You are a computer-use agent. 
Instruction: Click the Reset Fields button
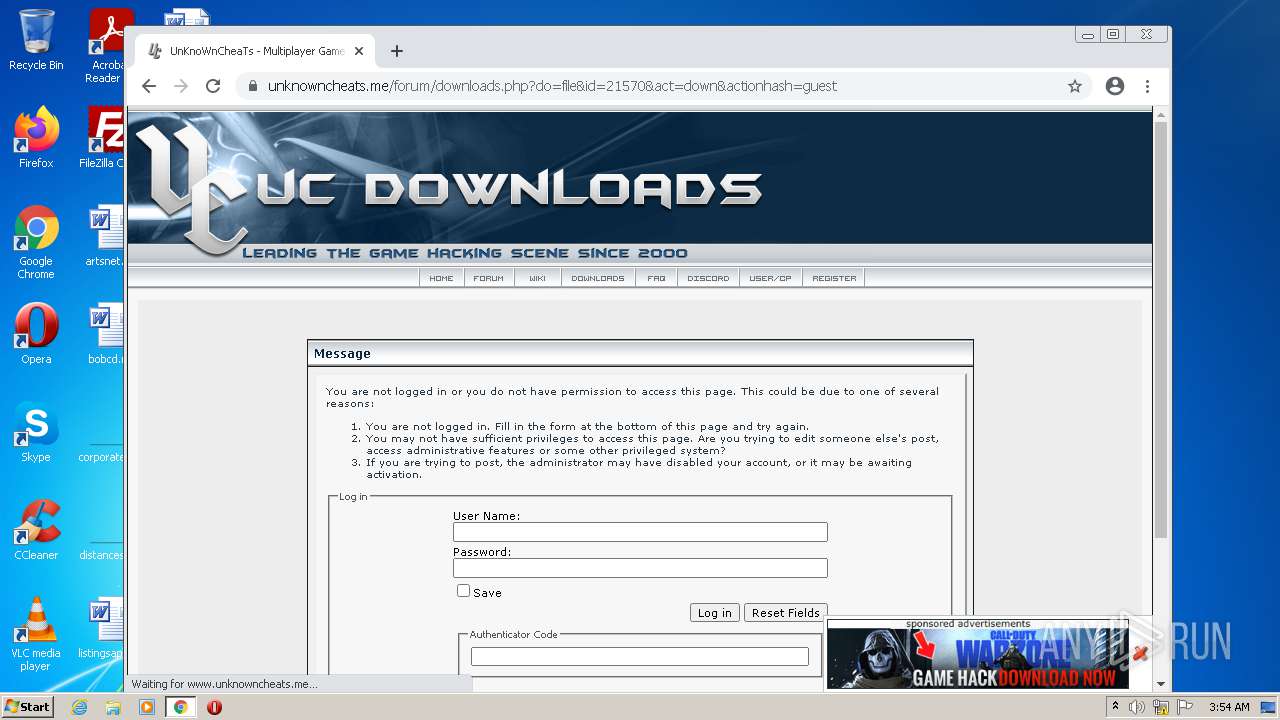[785, 613]
